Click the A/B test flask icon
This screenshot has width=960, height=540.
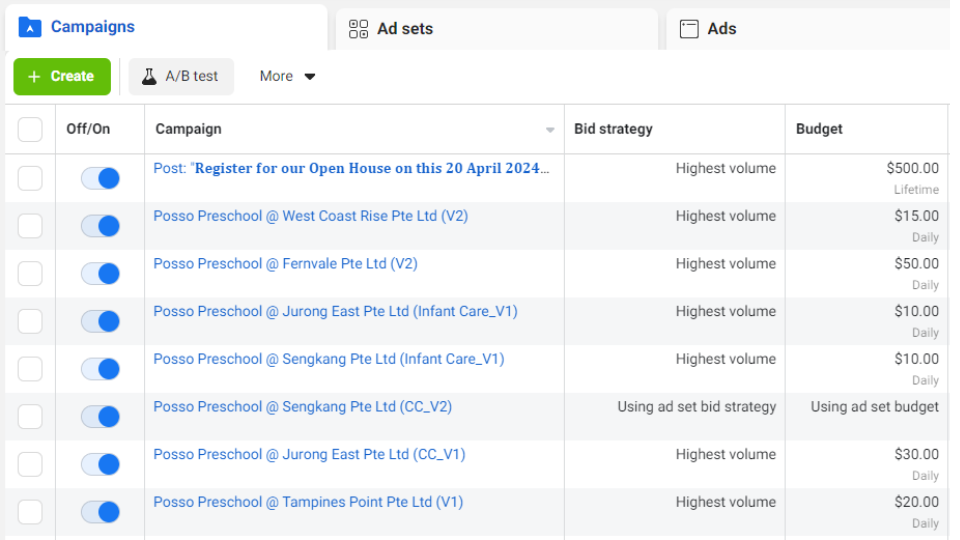click(149, 77)
